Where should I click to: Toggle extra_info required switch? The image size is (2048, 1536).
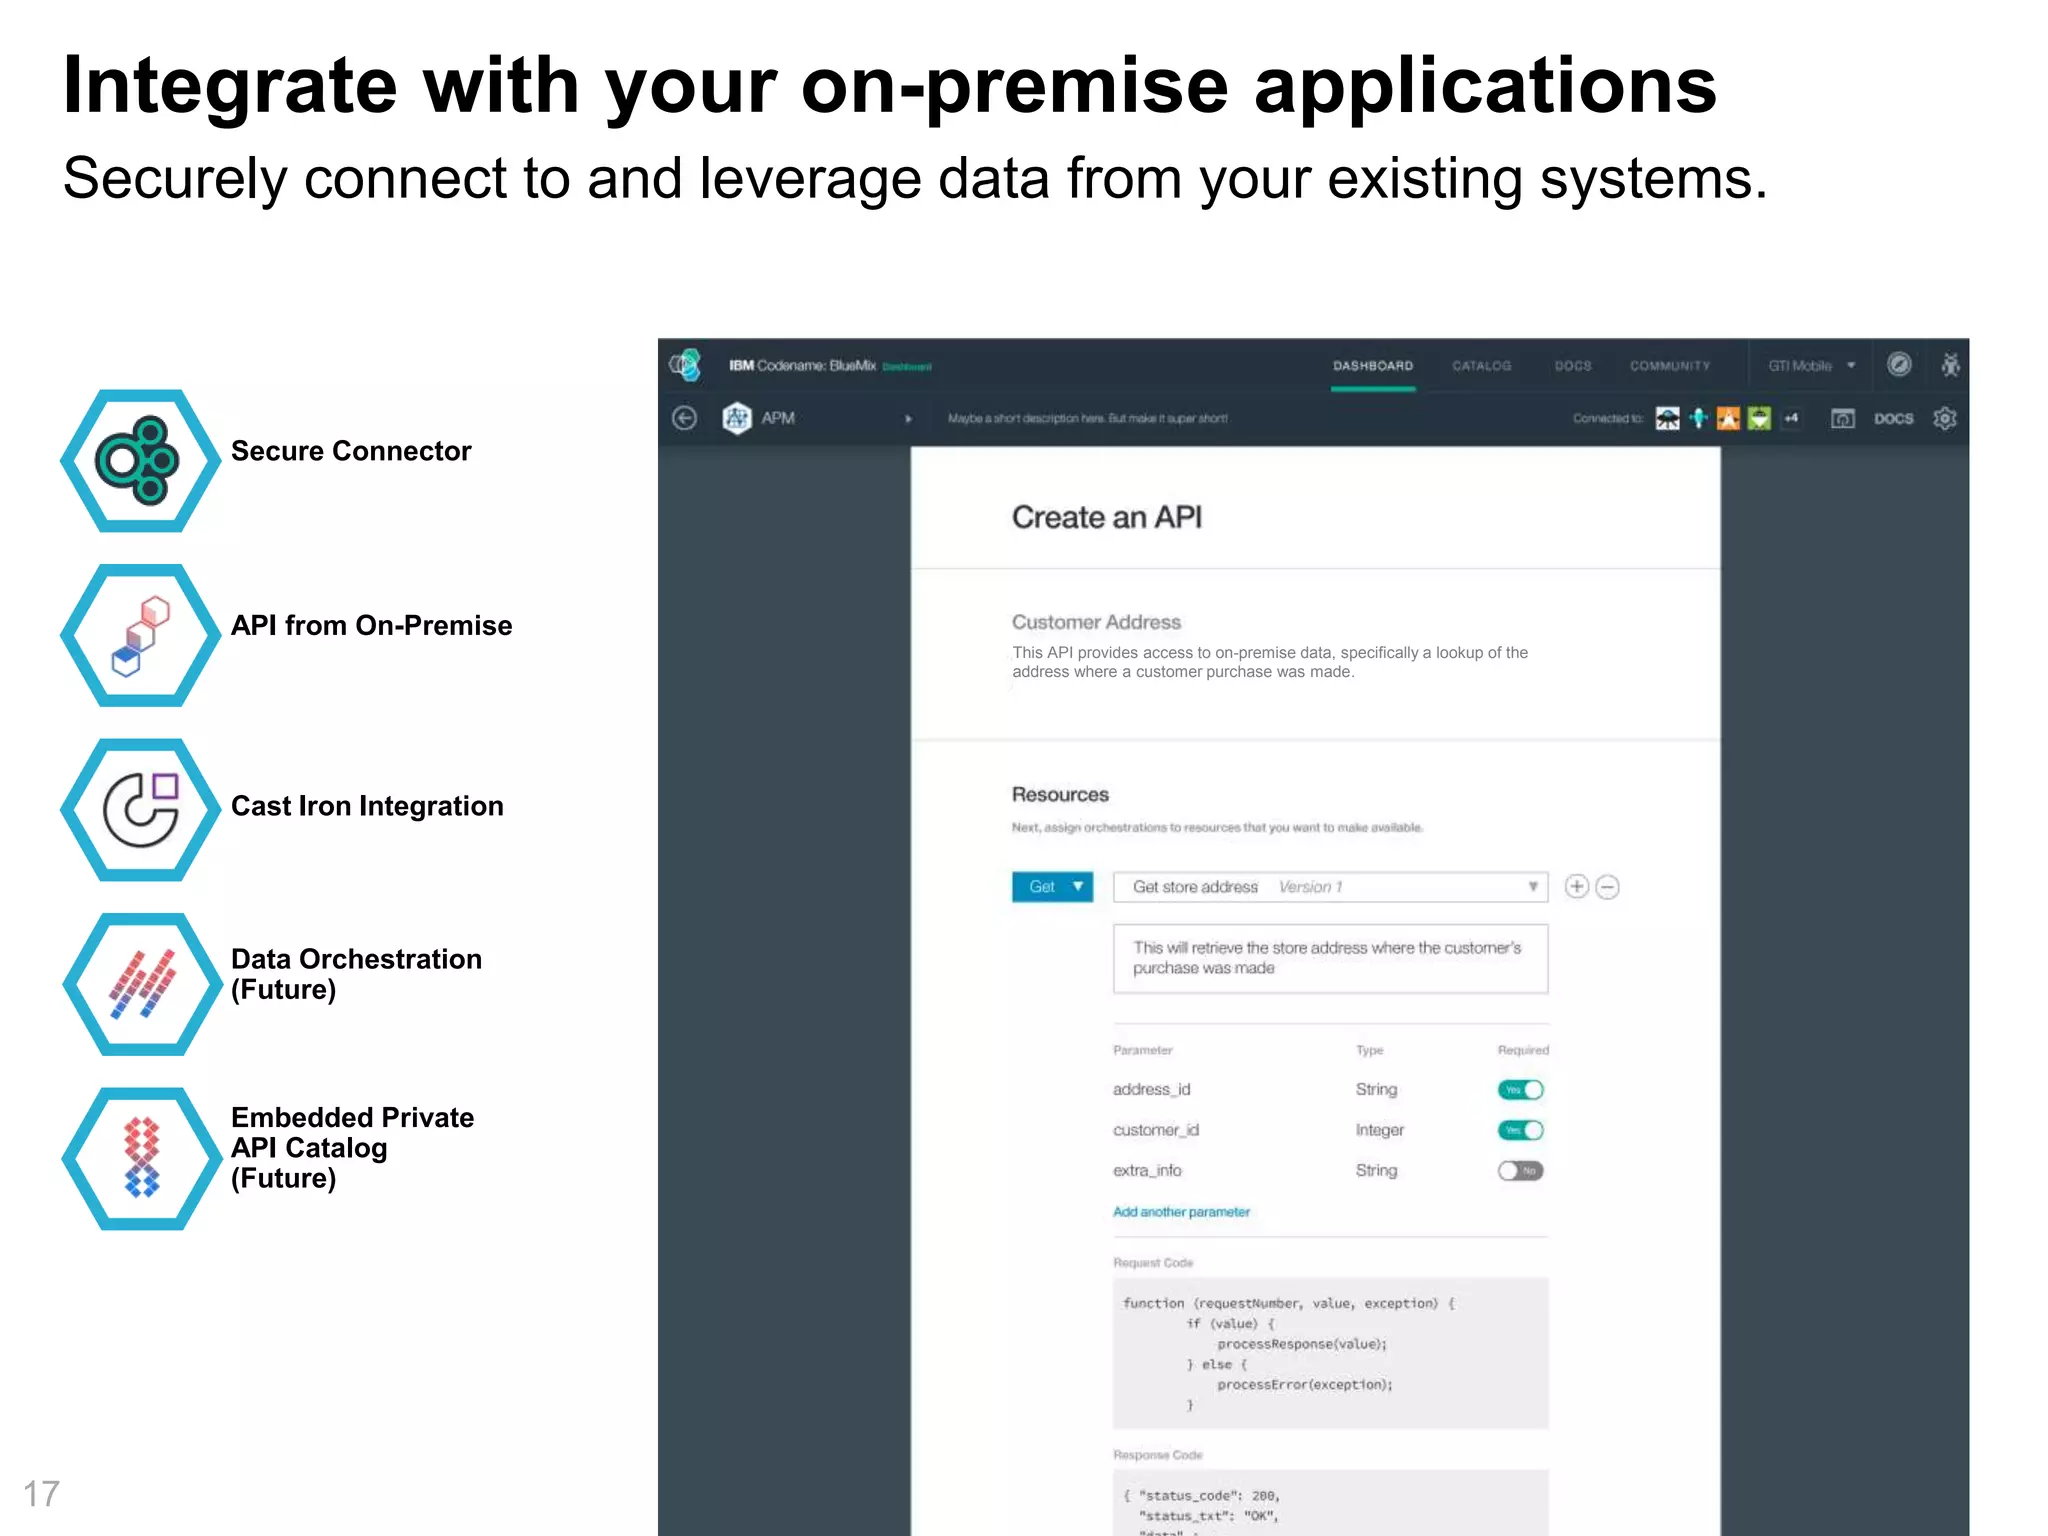pos(1520,1170)
